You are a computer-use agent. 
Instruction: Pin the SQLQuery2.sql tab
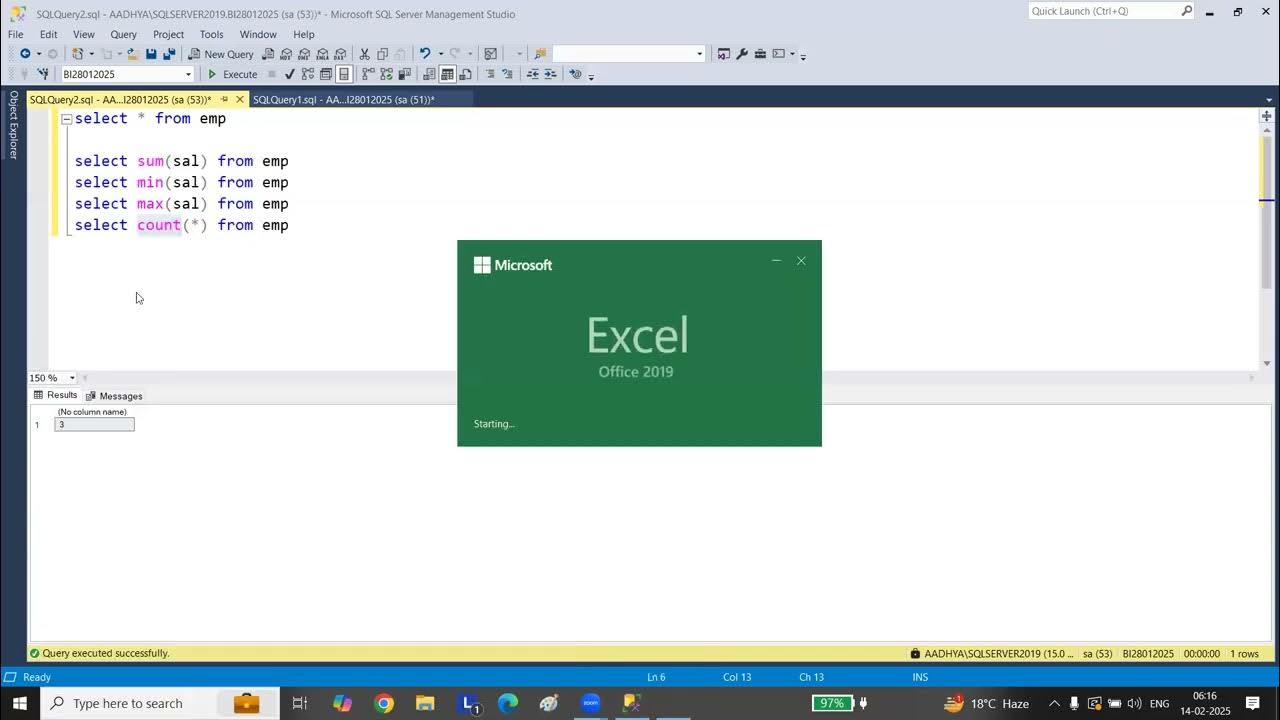pos(224,99)
